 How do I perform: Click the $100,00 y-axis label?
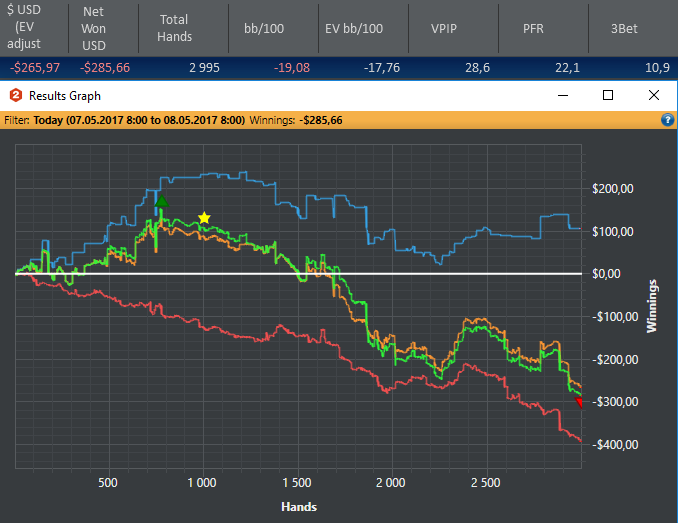(x=613, y=232)
